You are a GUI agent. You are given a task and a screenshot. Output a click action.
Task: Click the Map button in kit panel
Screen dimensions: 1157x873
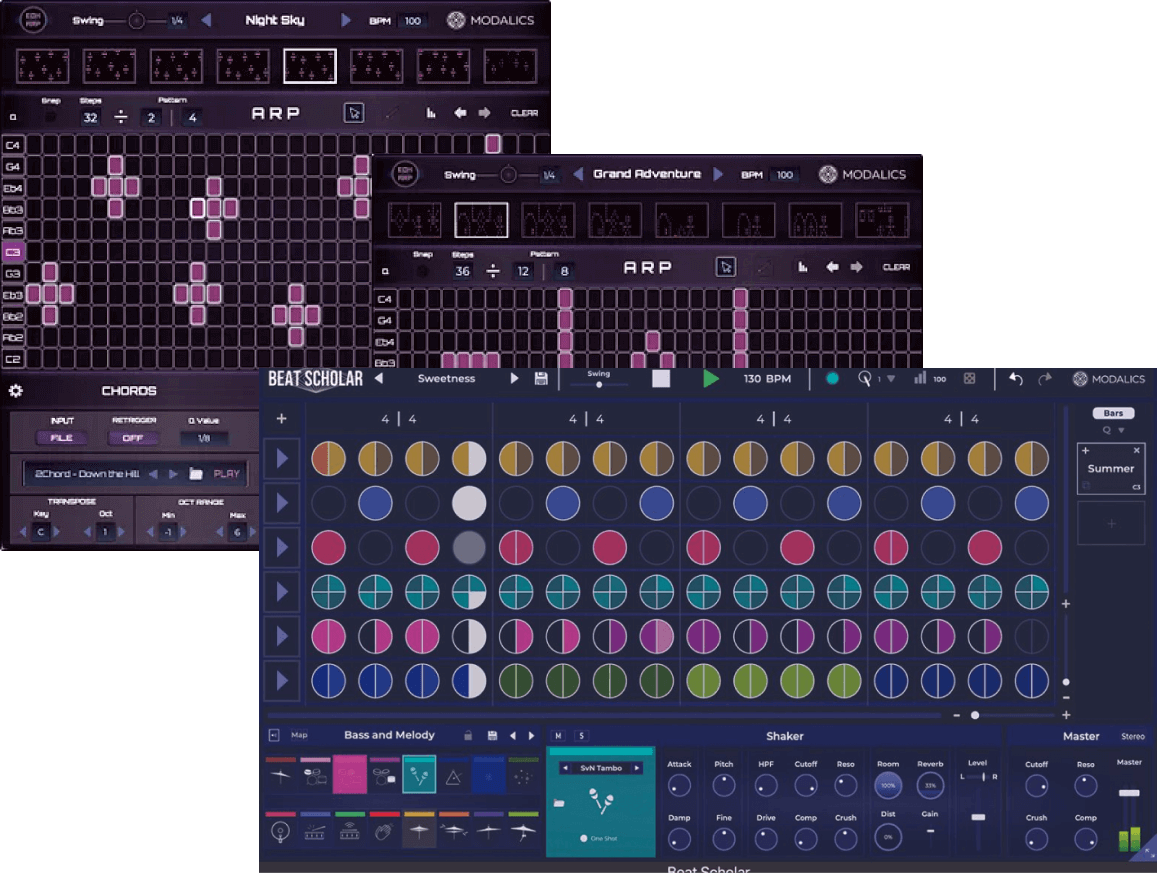tap(299, 735)
